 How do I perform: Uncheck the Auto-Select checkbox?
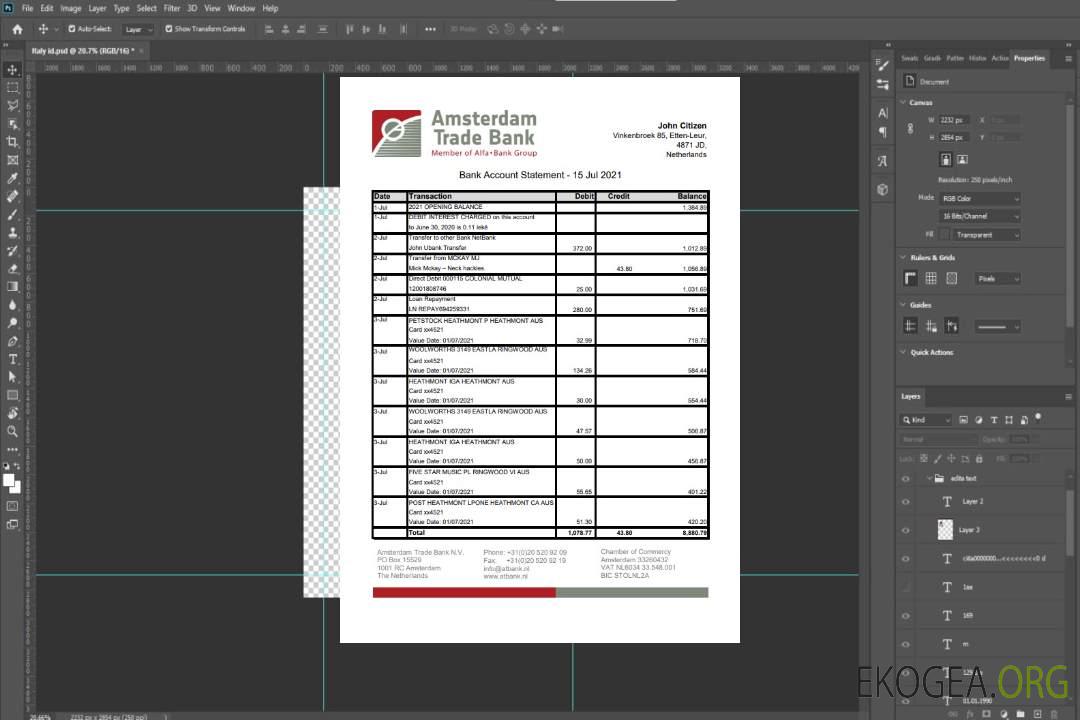pos(72,29)
